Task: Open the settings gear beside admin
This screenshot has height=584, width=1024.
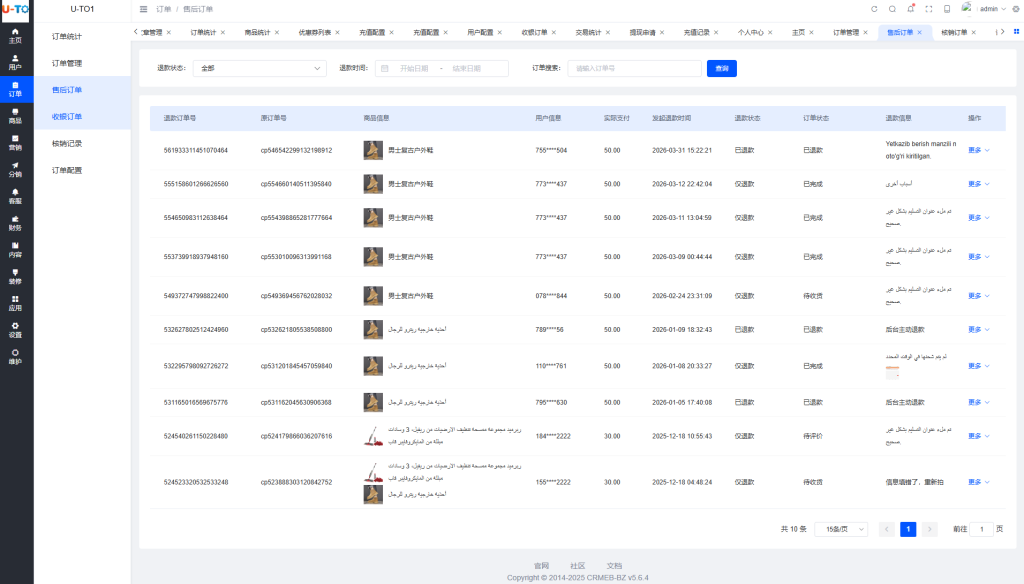Action: pyautogui.click(x=1016, y=9)
